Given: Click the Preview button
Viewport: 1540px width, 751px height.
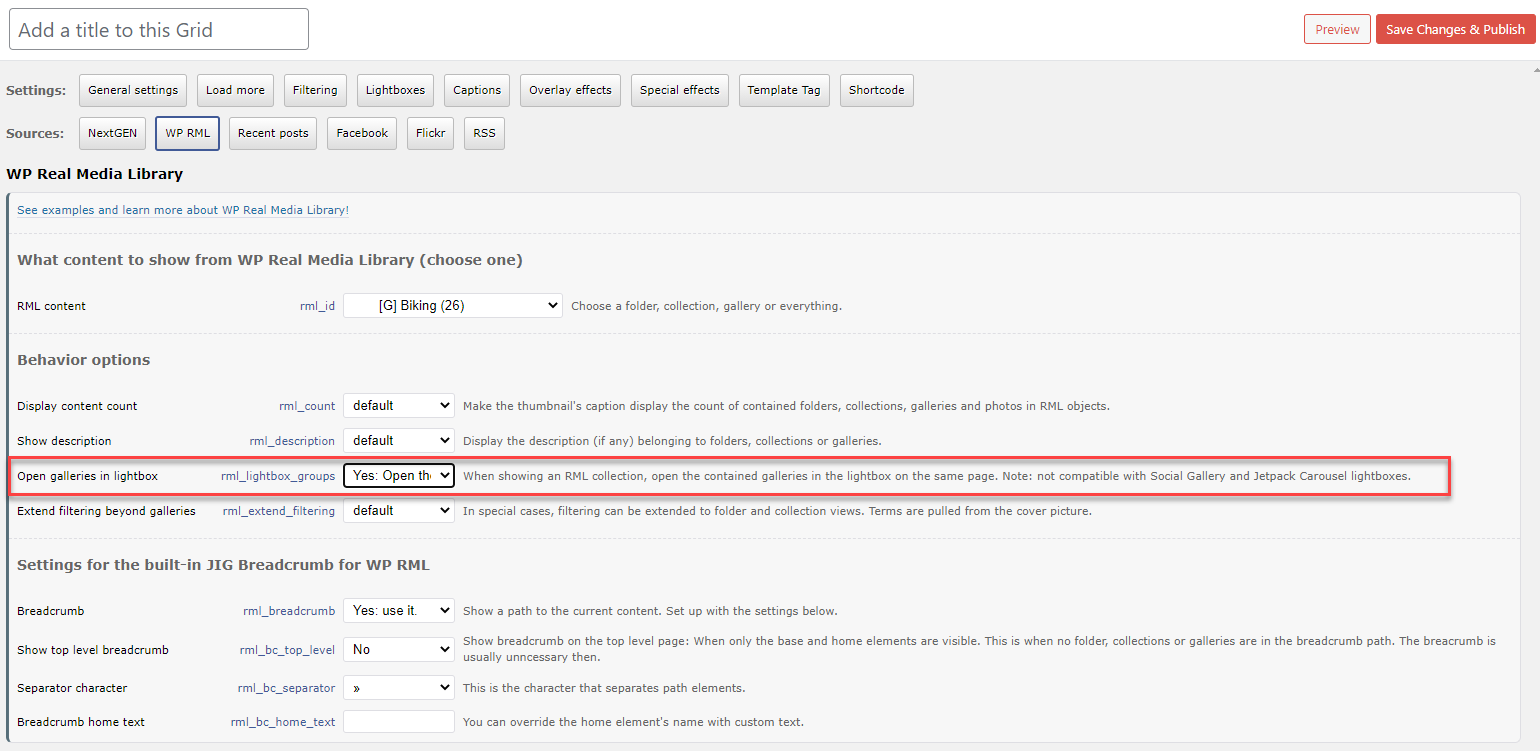Looking at the screenshot, I should (1337, 29).
